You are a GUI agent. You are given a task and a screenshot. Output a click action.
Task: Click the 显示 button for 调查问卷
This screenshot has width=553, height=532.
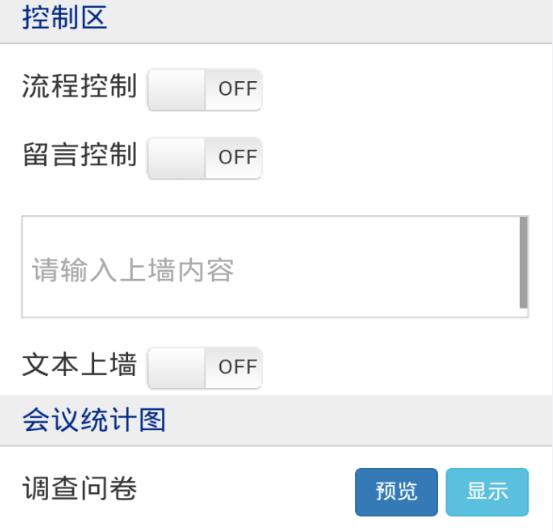click(x=487, y=492)
